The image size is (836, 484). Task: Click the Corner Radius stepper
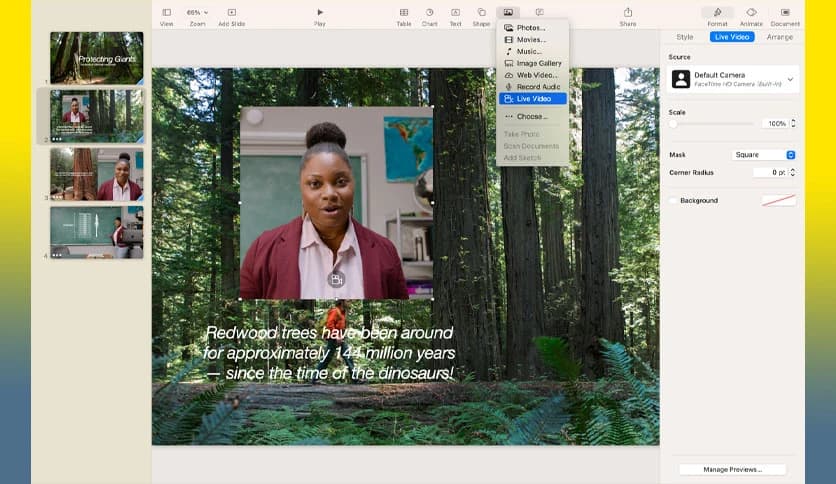(x=792, y=172)
